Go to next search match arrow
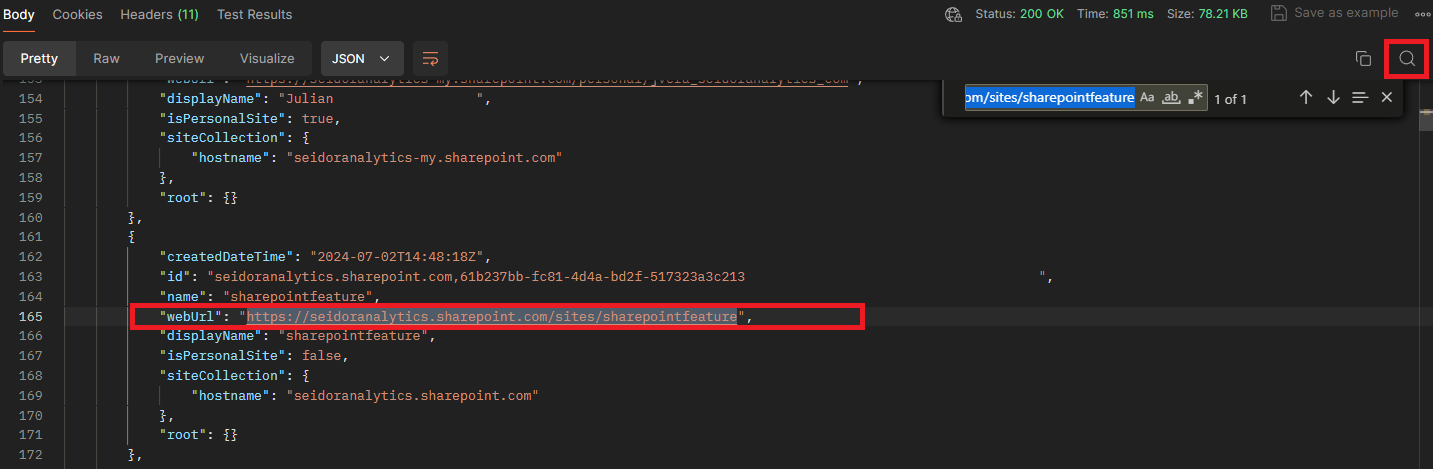The width and height of the screenshot is (1433, 469). (1333, 98)
